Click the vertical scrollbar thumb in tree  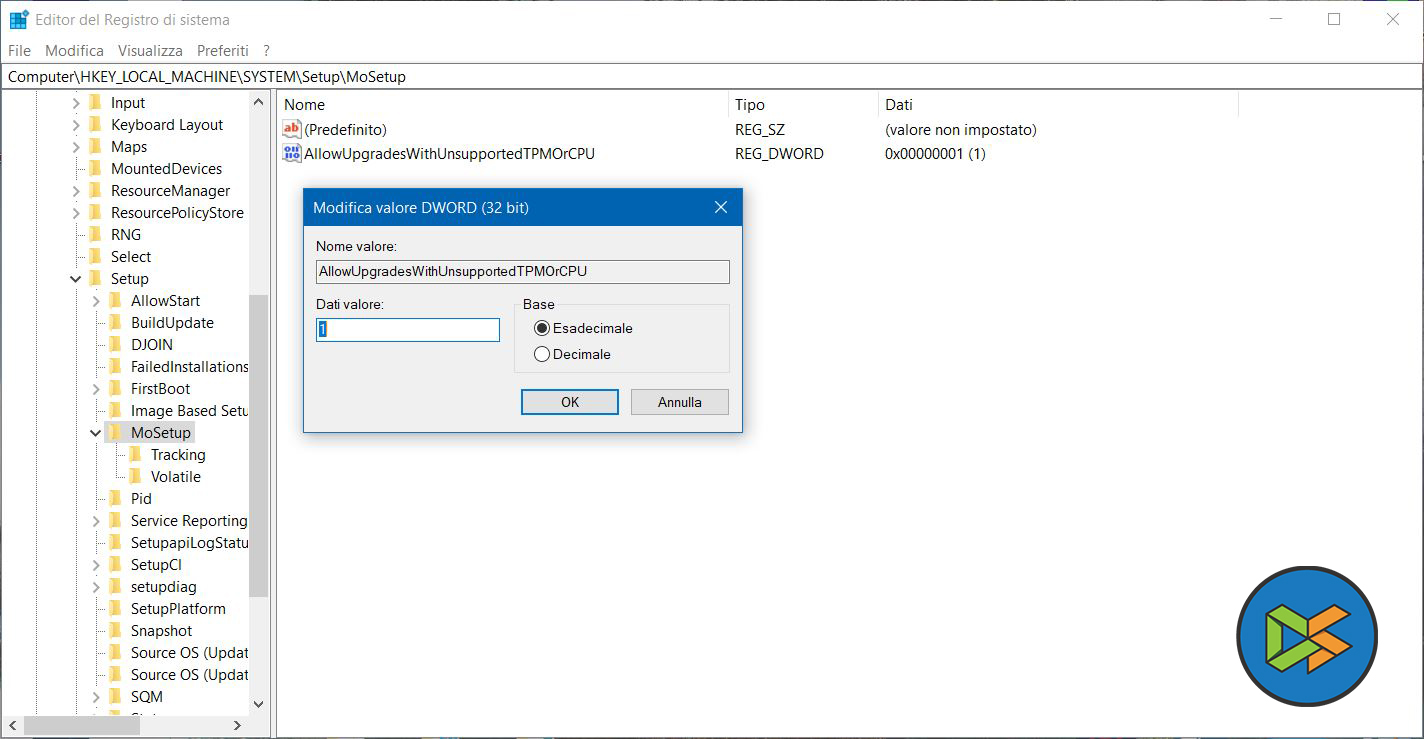(259, 445)
